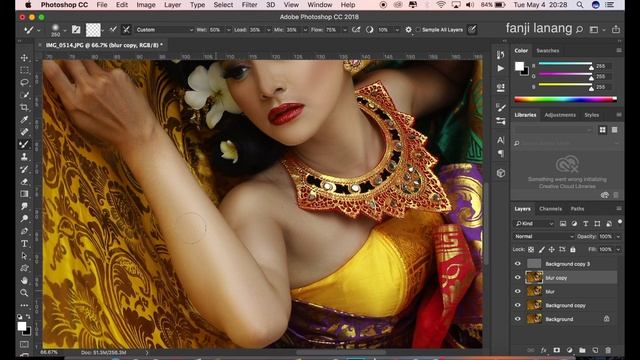Toggle lock transparent pixels

(531, 249)
